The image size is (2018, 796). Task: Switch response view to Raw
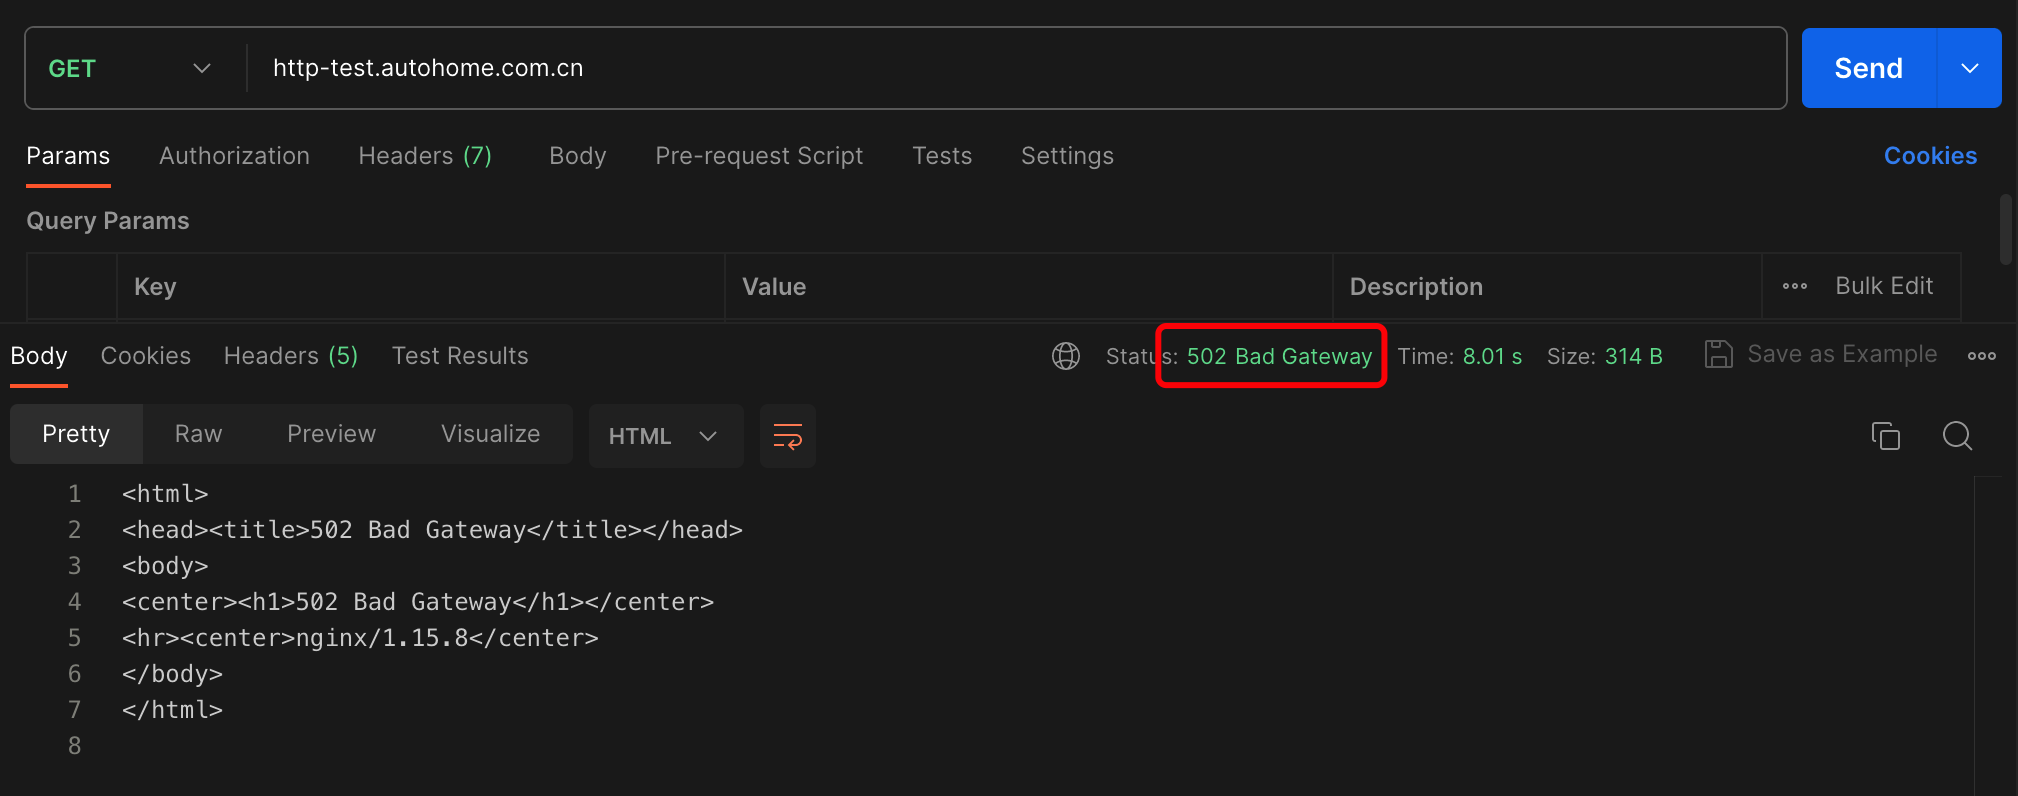pyautogui.click(x=198, y=434)
